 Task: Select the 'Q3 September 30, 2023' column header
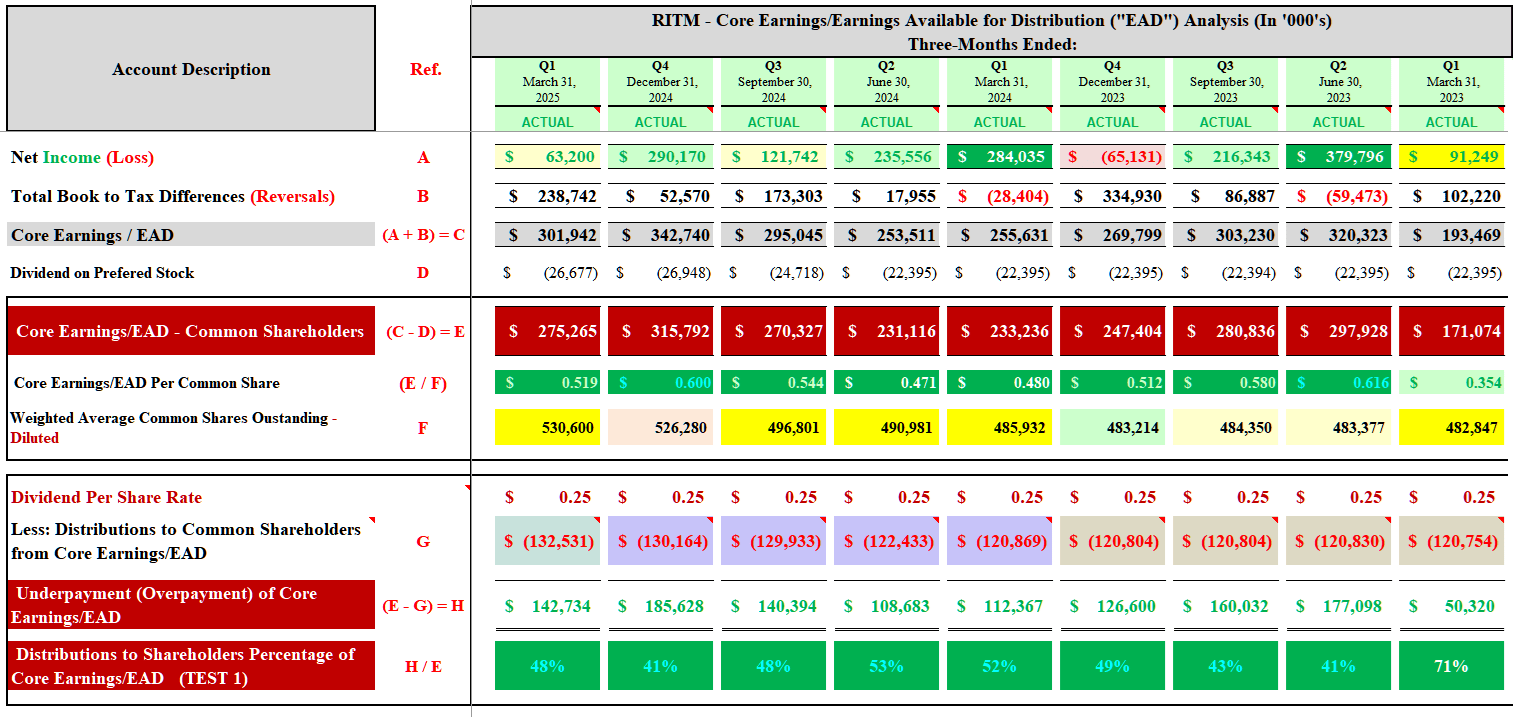click(1225, 82)
